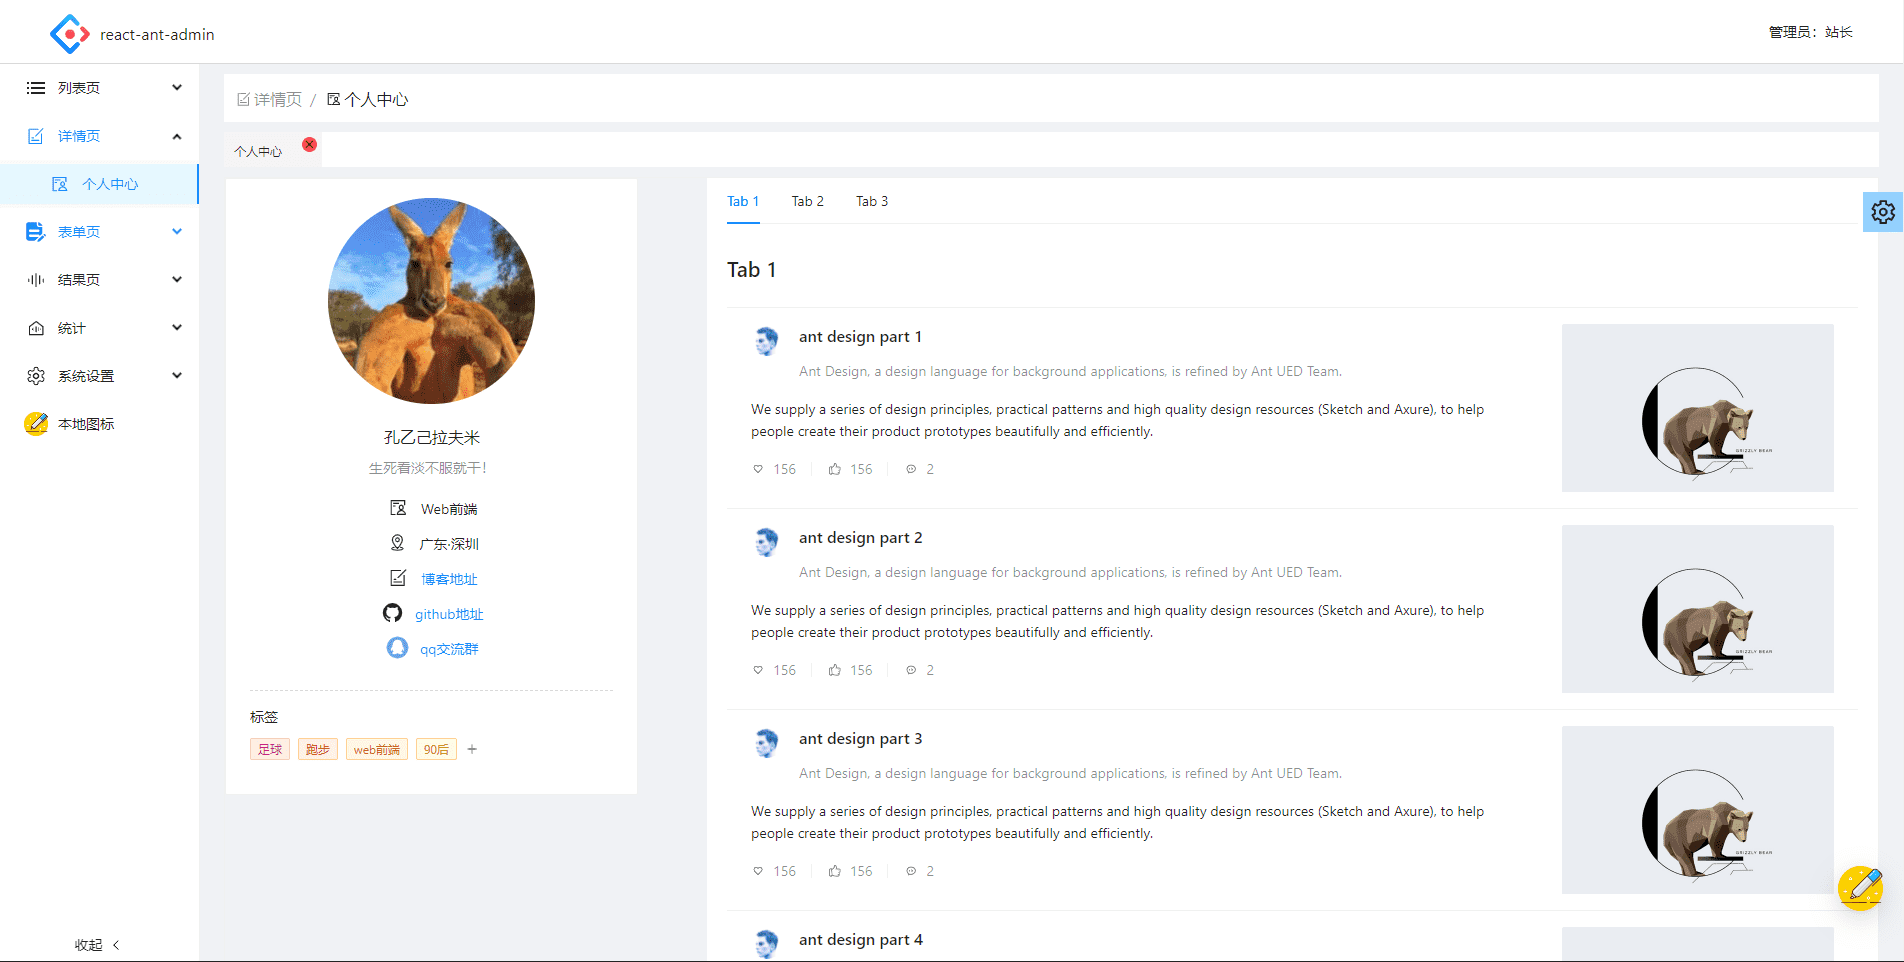Open the 本地图标 menu item
Screen dimensions: 1904x962
99,424
